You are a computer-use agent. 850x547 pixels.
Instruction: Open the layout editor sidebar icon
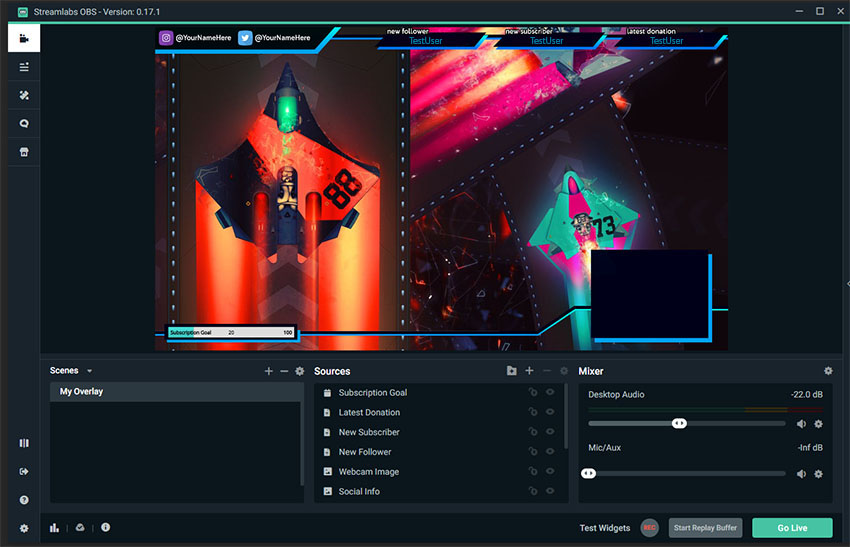pos(24,67)
